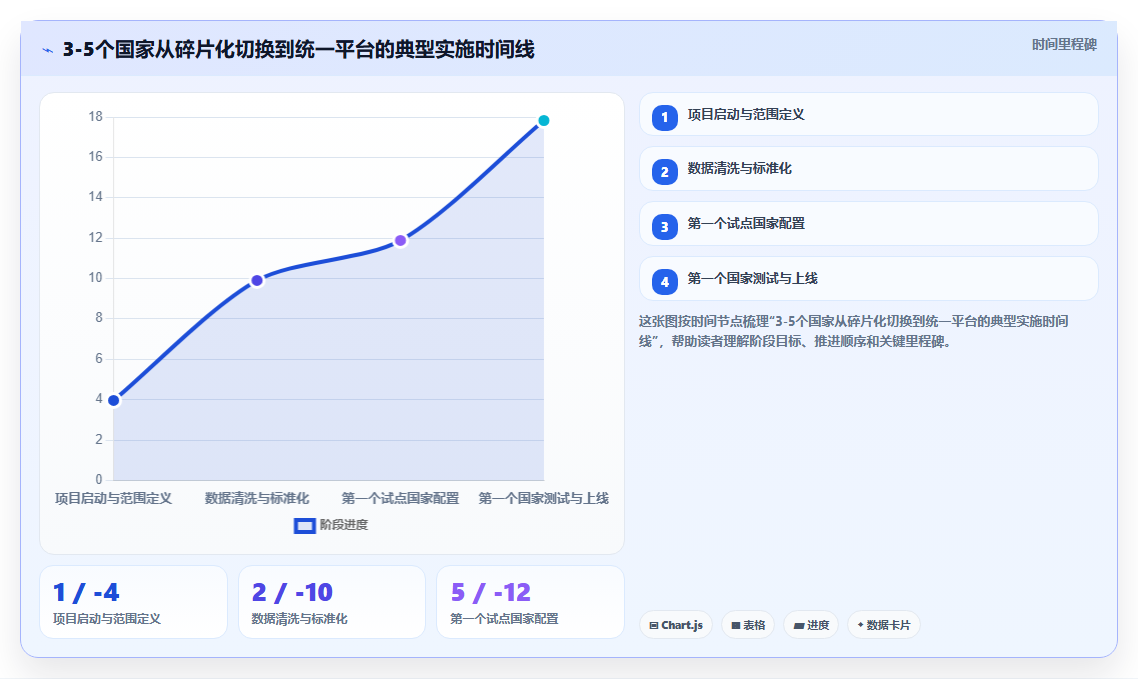Click the icon inside Chart.js tag
The image size is (1138, 679).
coord(654,625)
